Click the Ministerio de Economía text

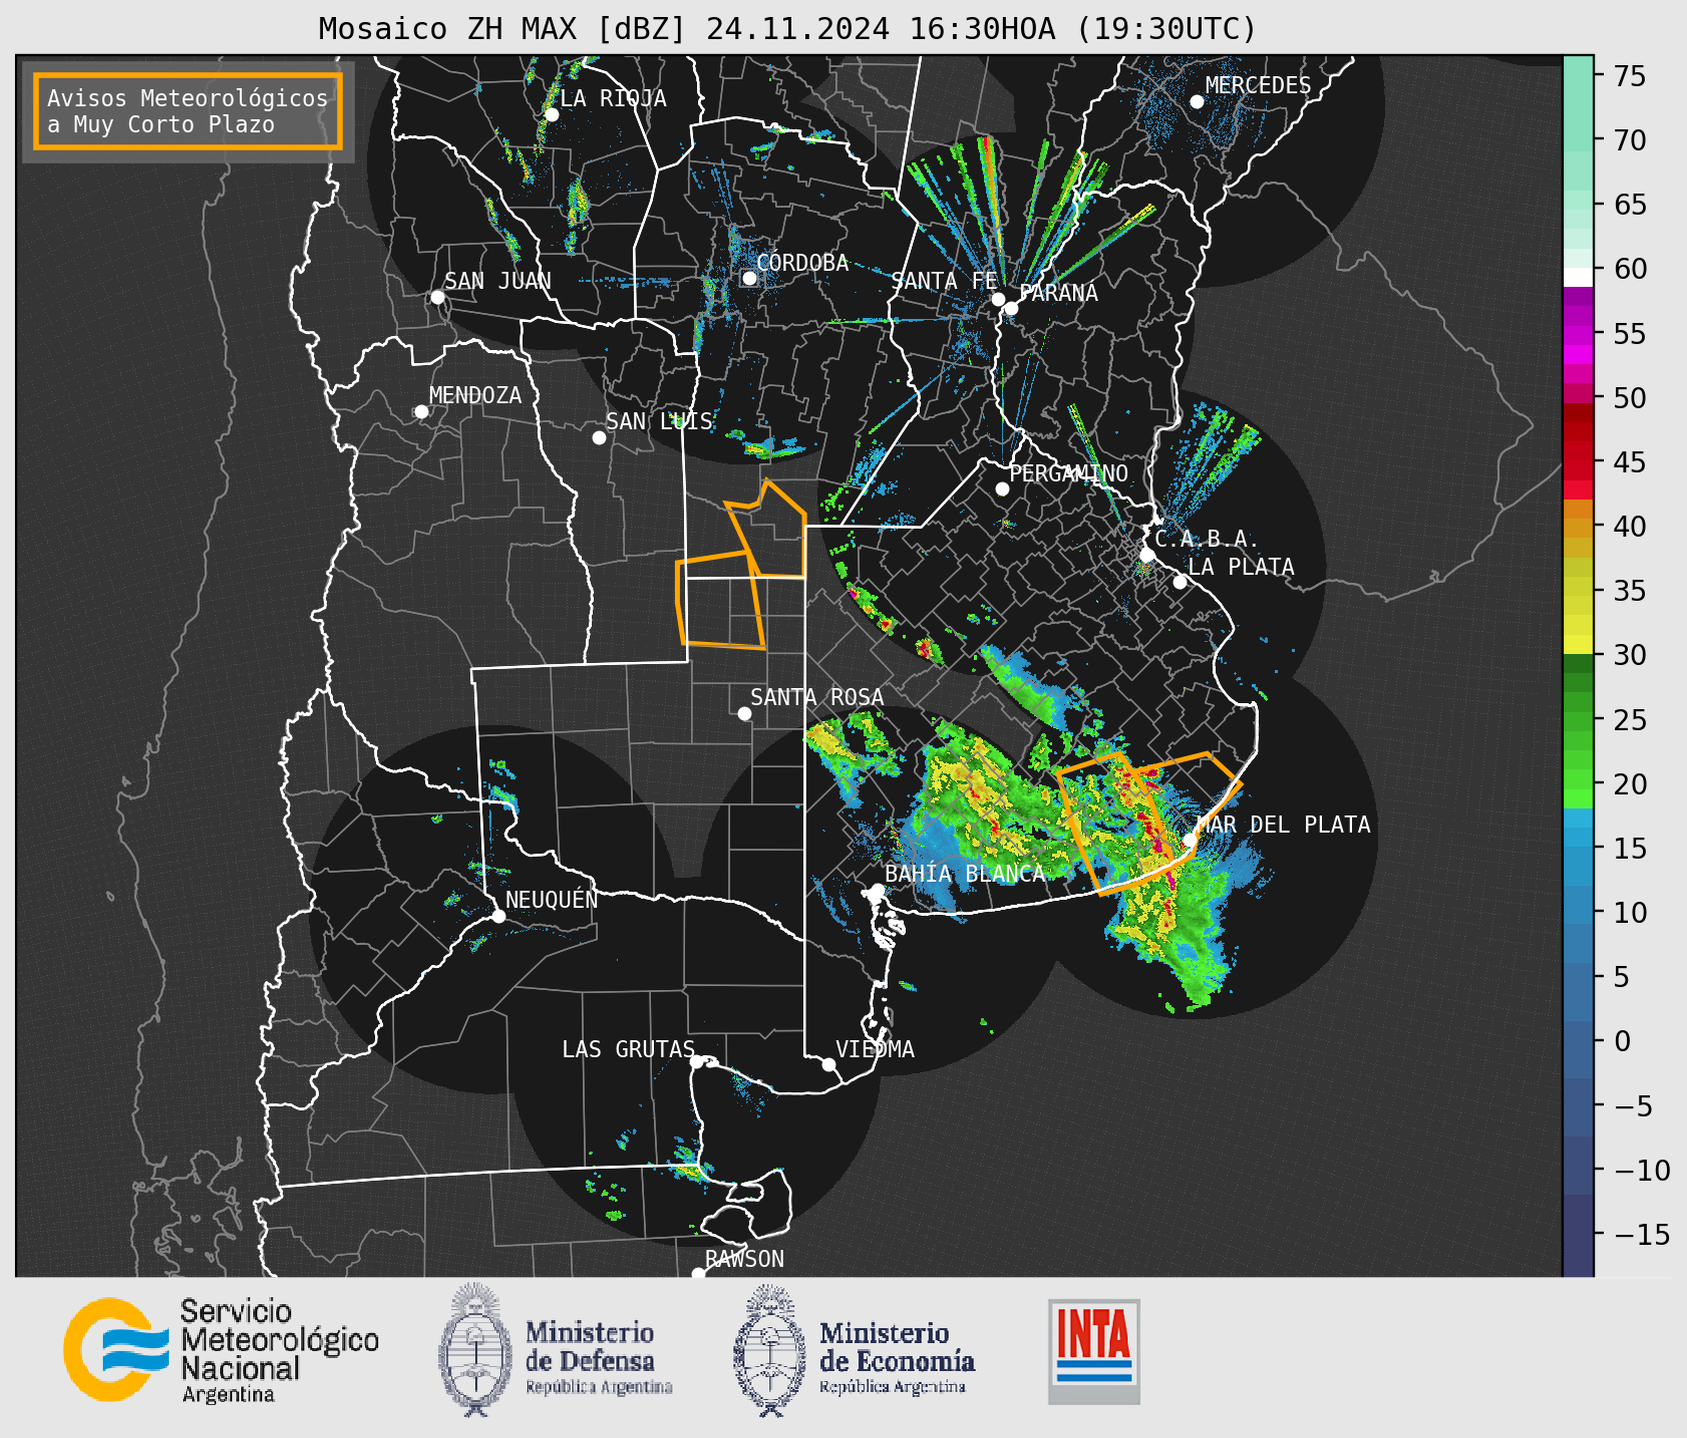coord(897,1358)
